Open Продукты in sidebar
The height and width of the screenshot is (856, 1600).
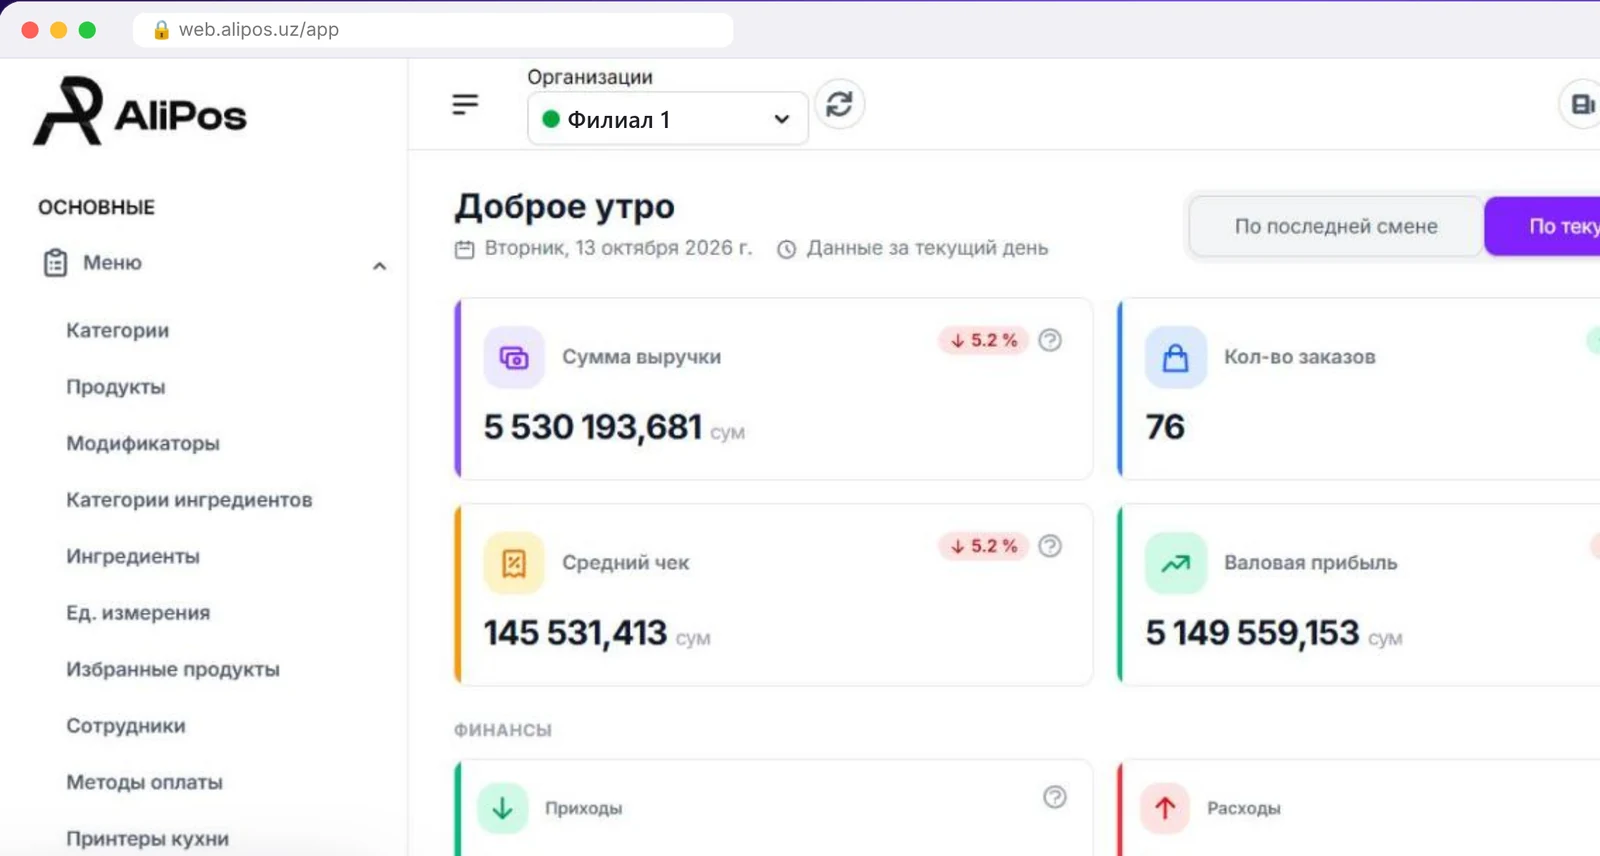click(116, 387)
